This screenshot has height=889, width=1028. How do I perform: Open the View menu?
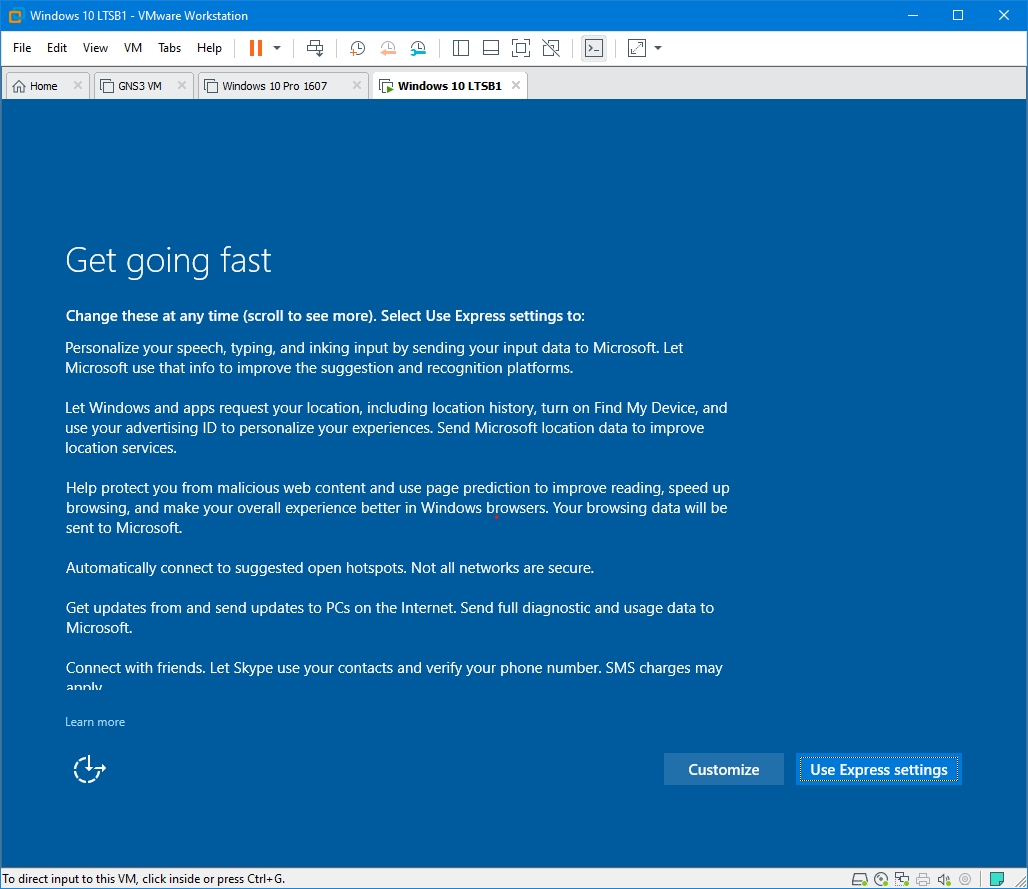[x=95, y=48]
